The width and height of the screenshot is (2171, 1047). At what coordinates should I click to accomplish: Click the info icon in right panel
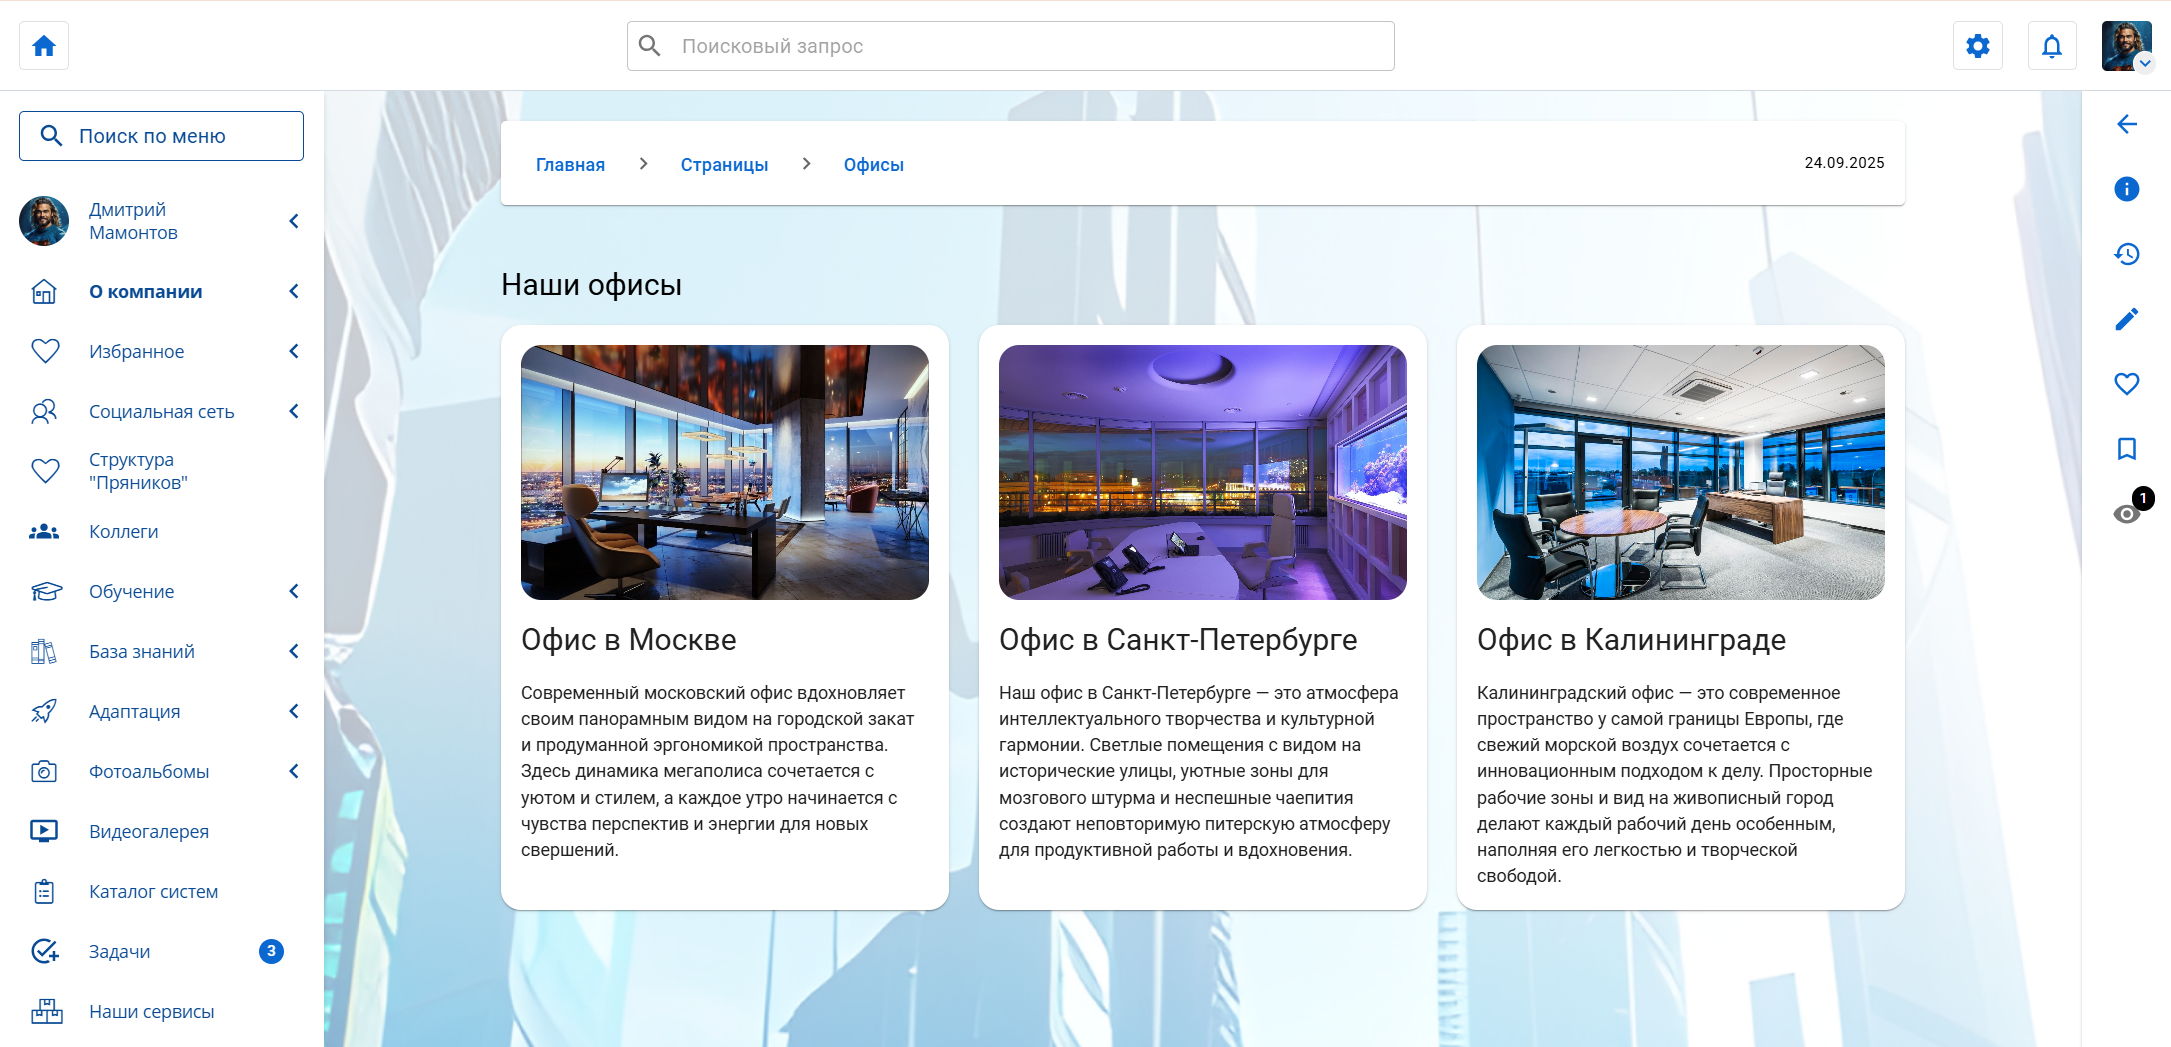pos(2126,189)
